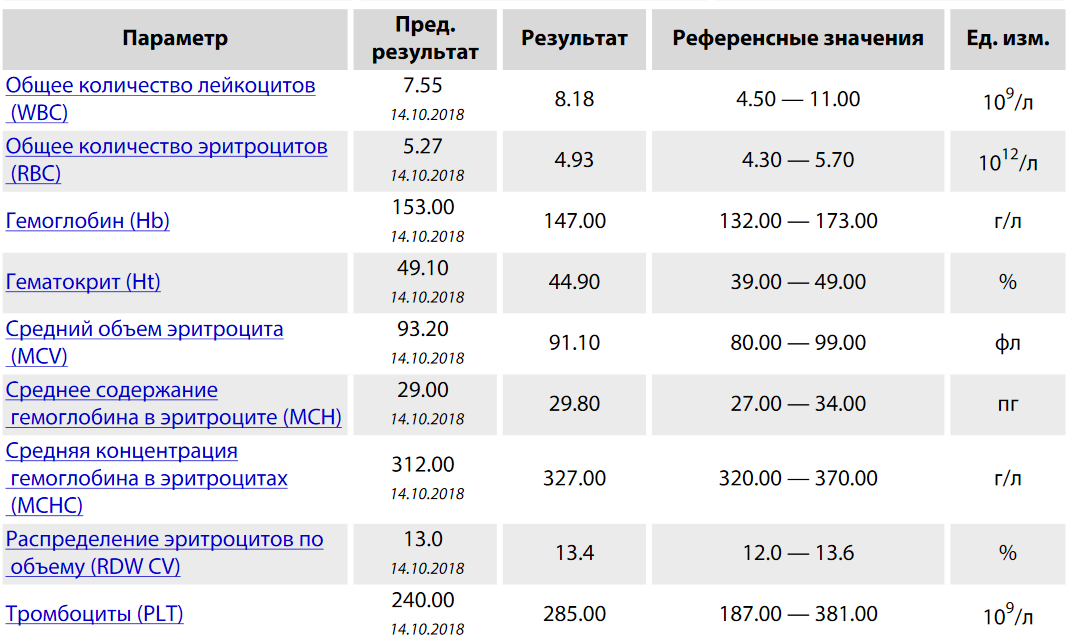Click the Пред. результат column header
Image resolution: width=1069 pixels, height=640 pixels.
click(x=424, y=39)
